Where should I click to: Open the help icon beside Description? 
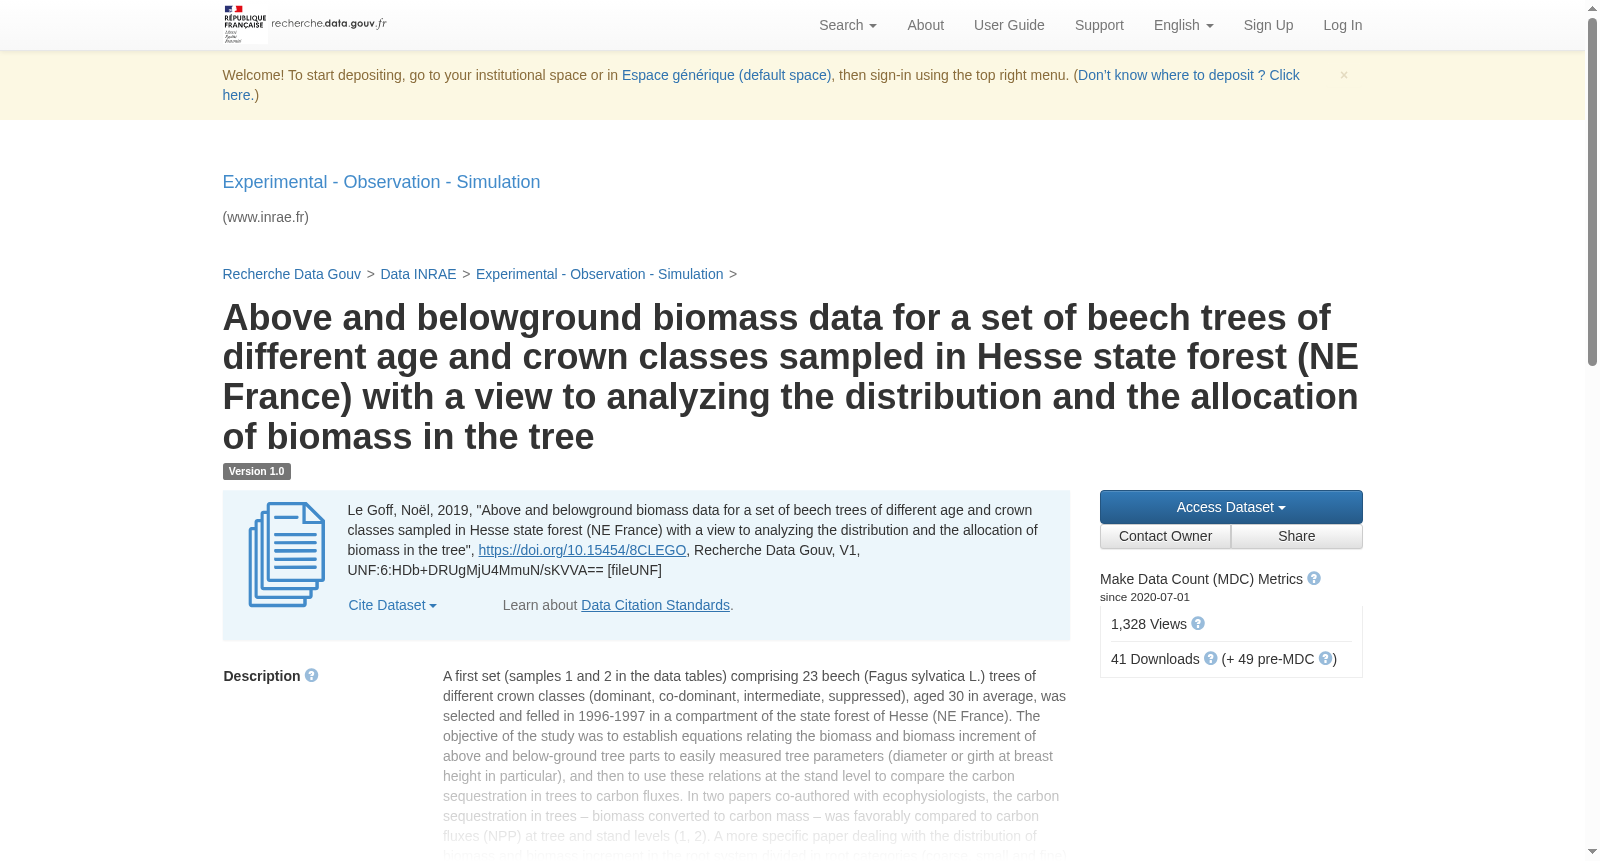pyautogui.click(x=312, y=676)
